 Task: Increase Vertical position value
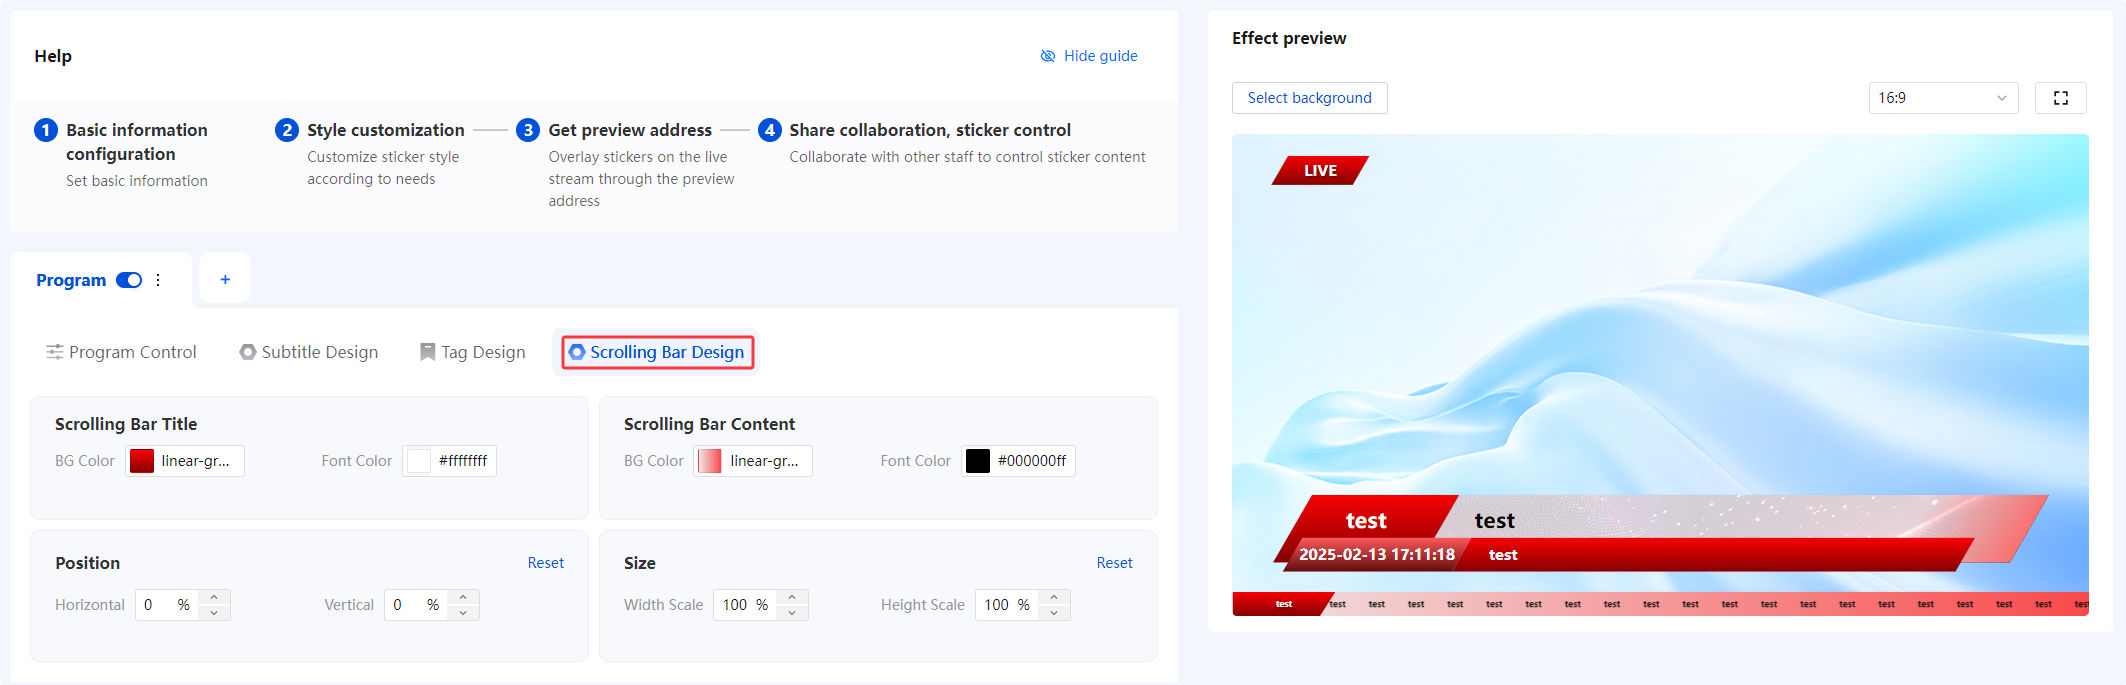pyautogui.click(x=463, y=597)
